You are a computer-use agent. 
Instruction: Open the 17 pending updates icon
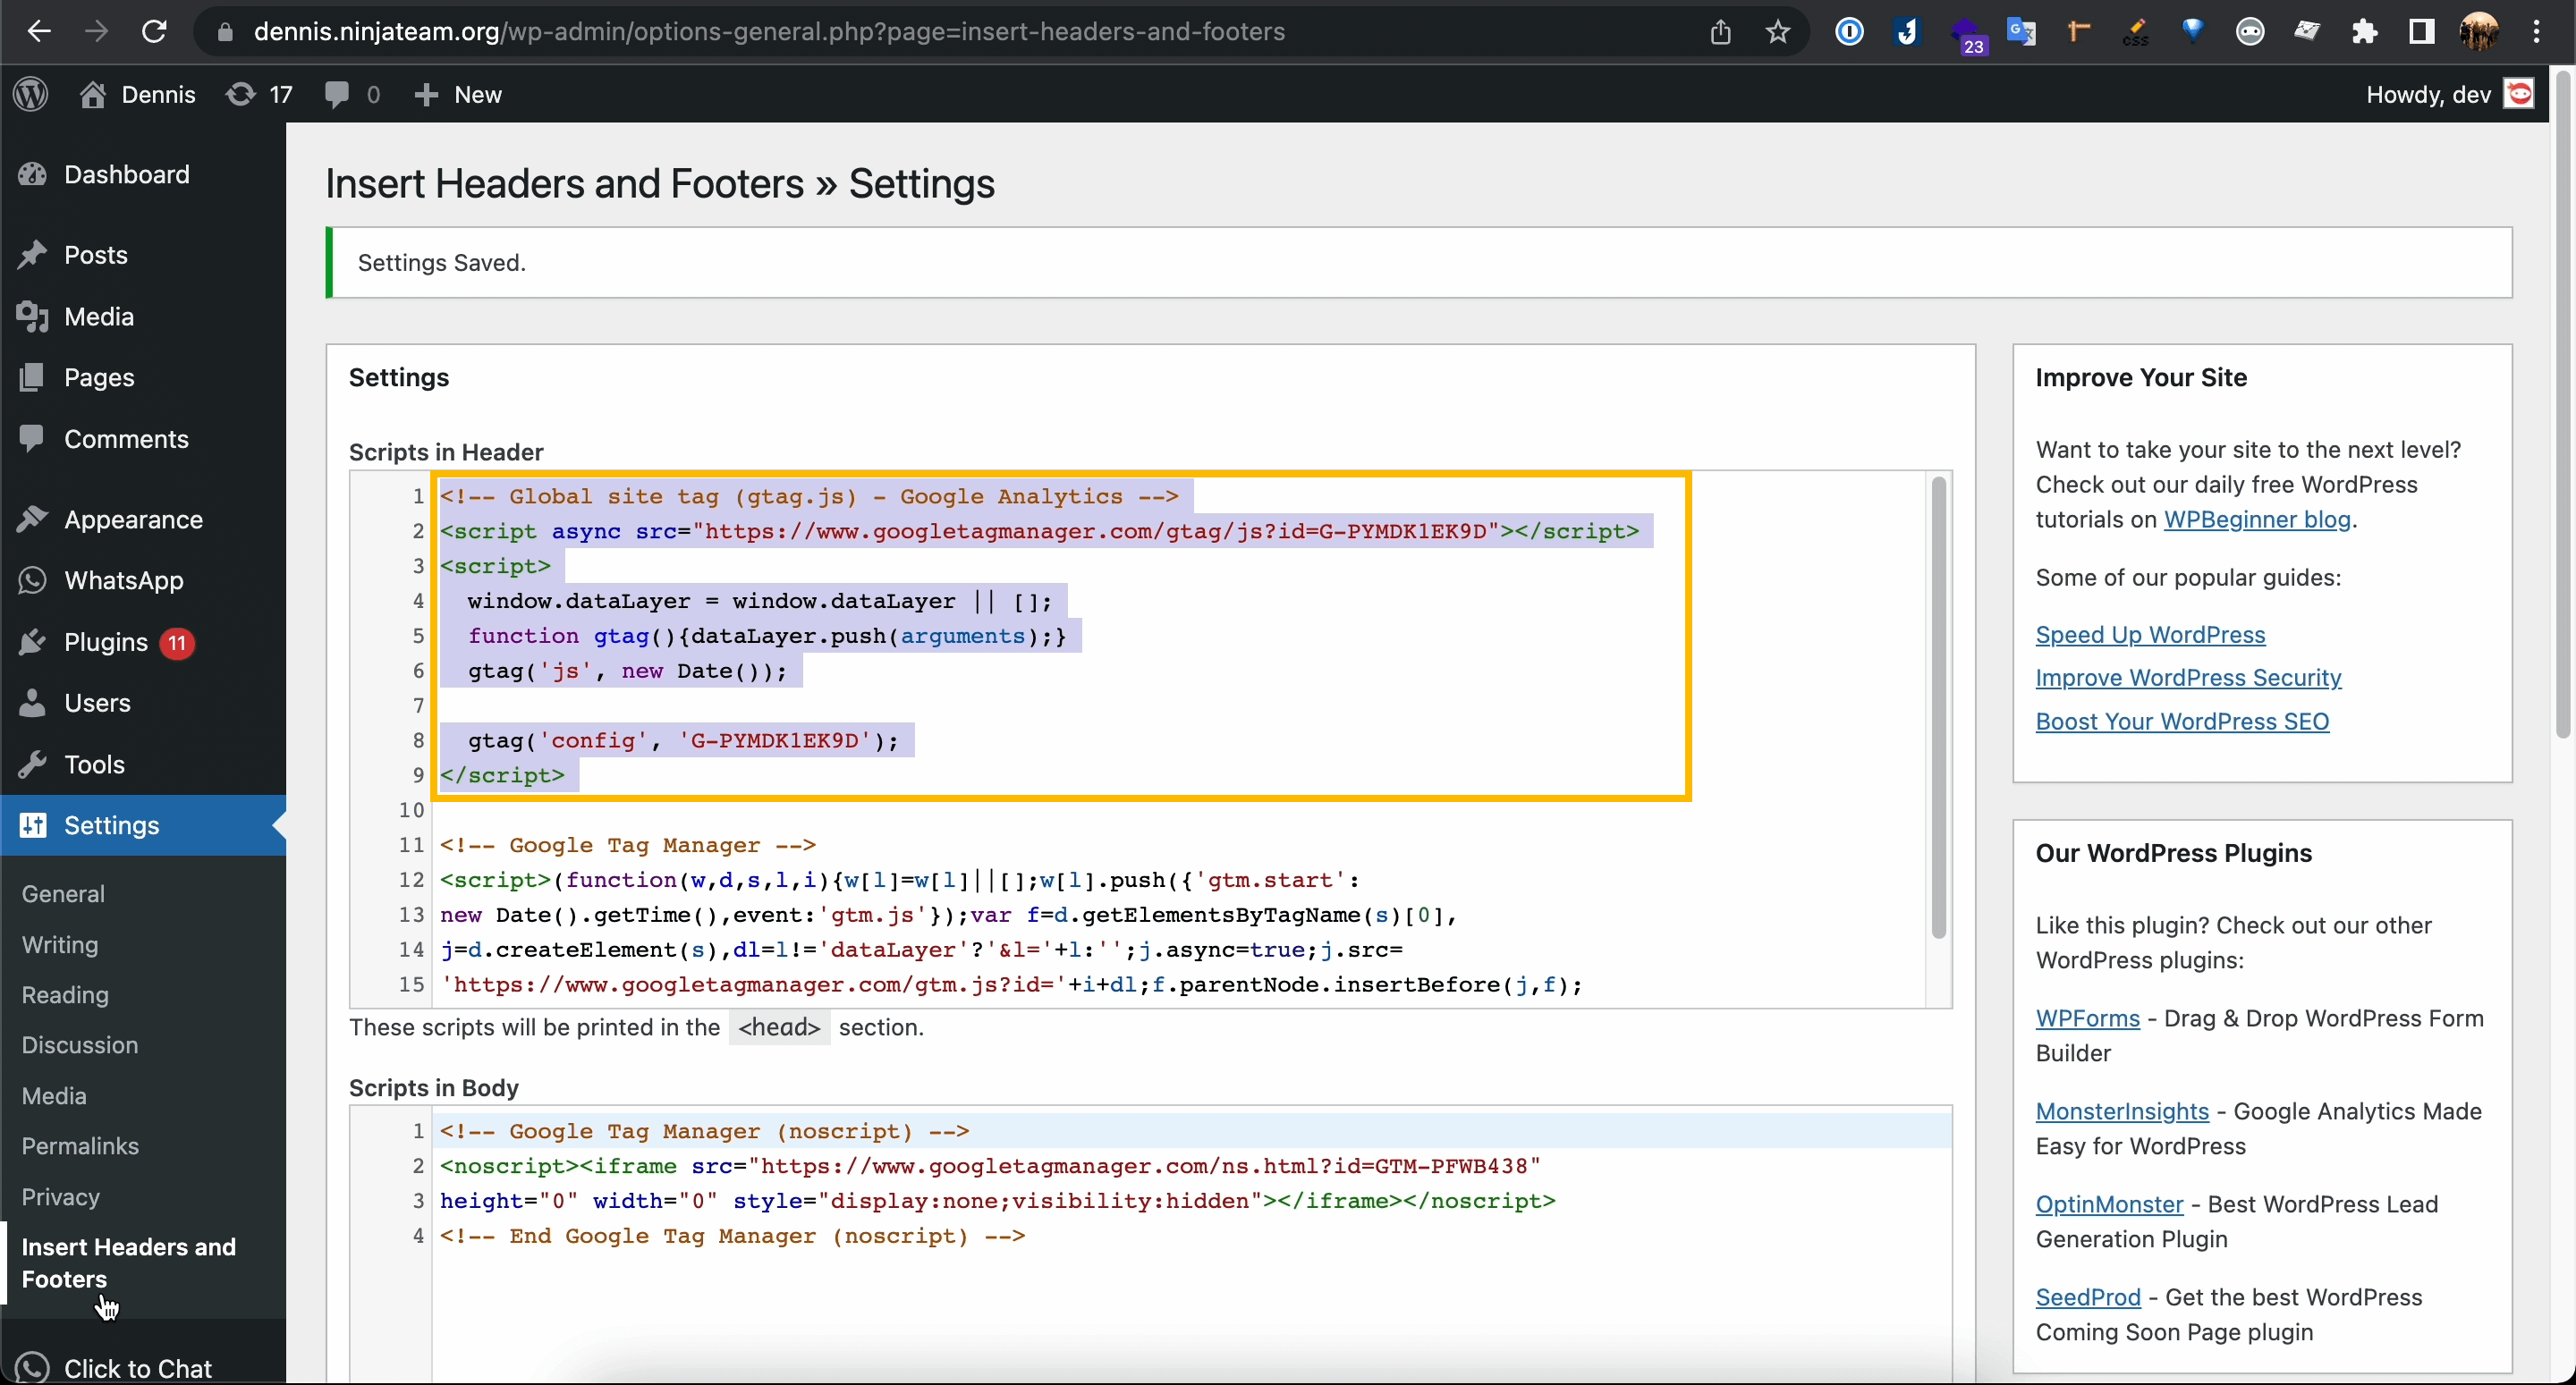click(259, 94)
